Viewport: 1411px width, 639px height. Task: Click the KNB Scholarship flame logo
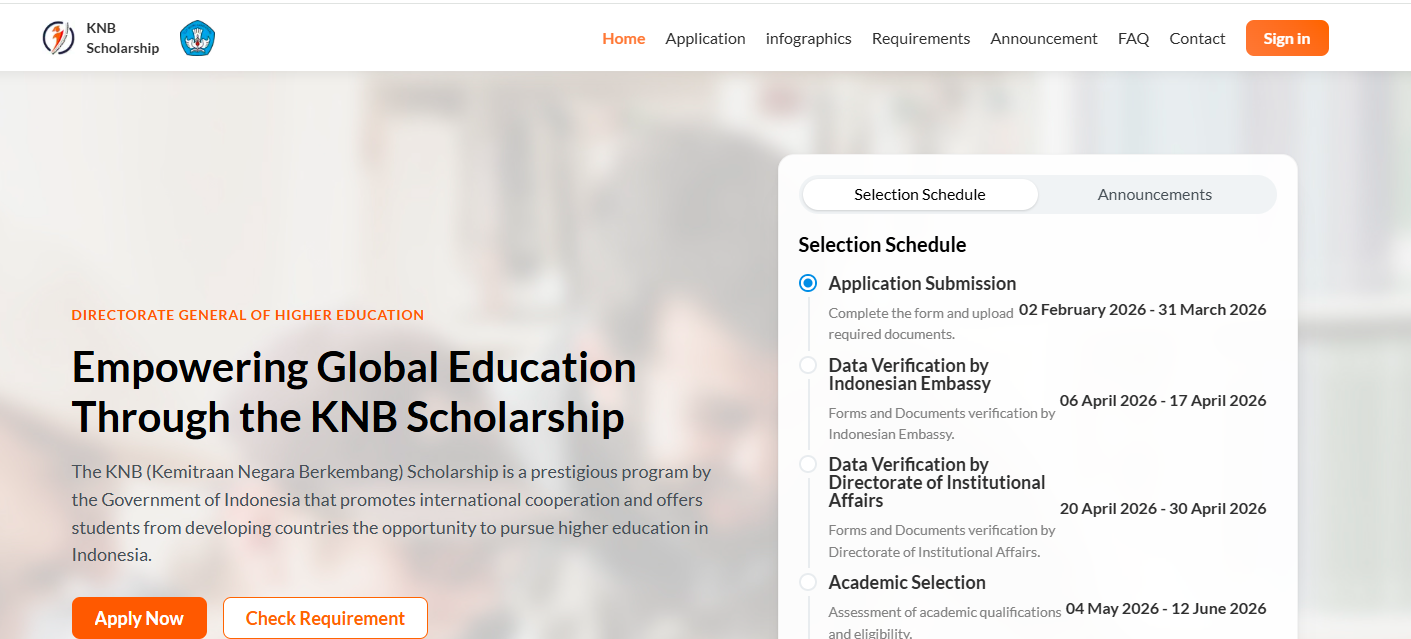tap(58, 38)
